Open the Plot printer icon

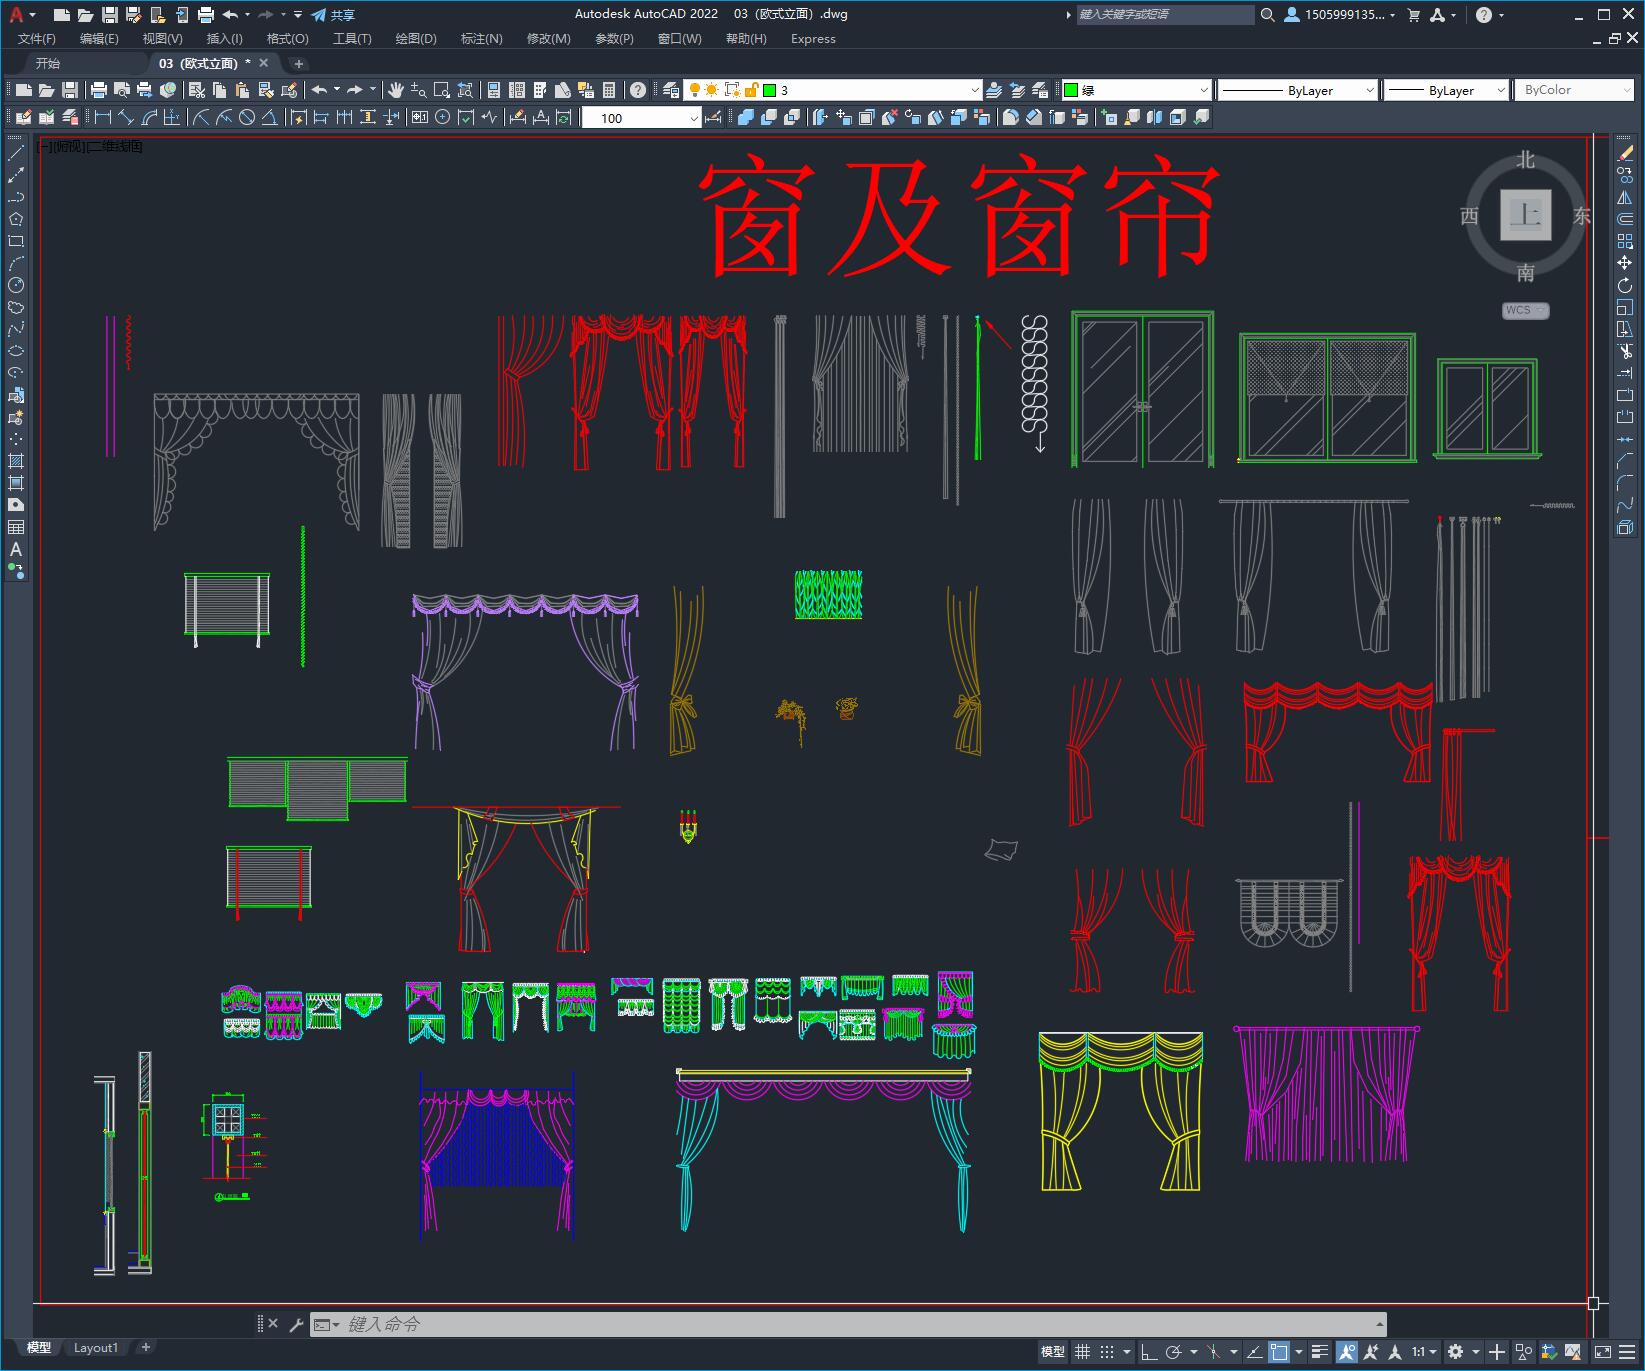[99, 90]
